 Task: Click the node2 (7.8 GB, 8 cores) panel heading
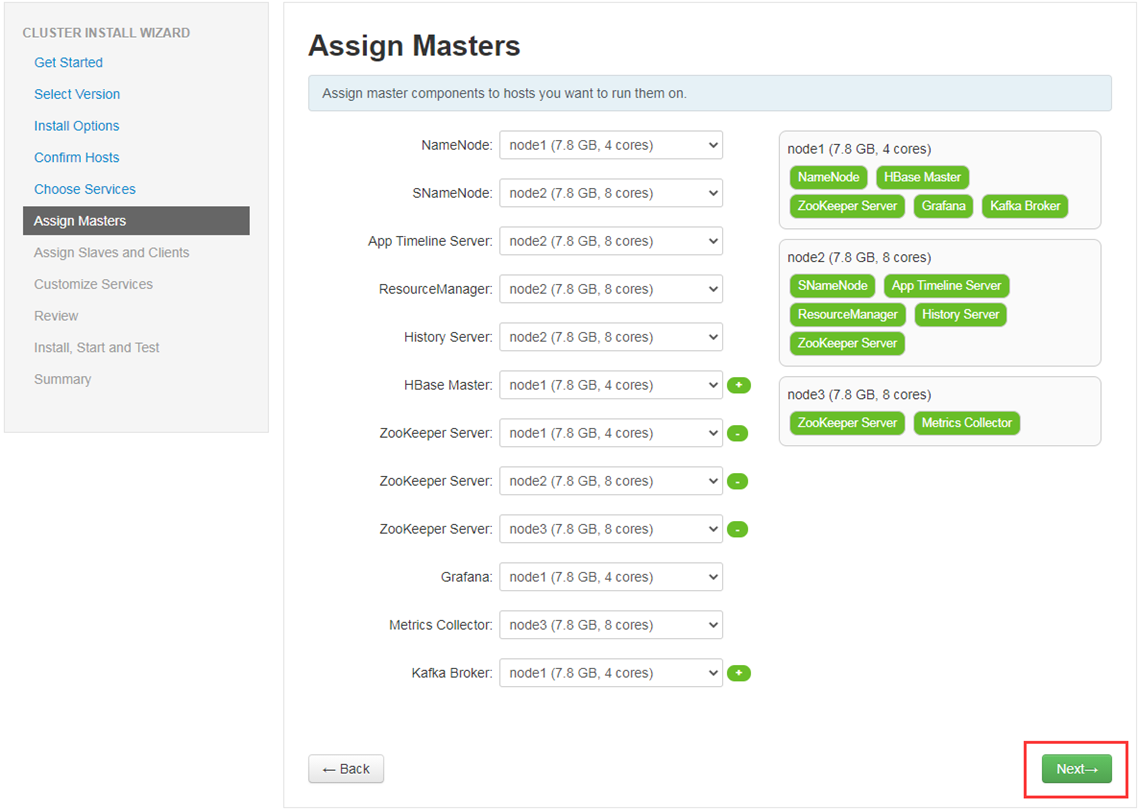pos(859,258)
